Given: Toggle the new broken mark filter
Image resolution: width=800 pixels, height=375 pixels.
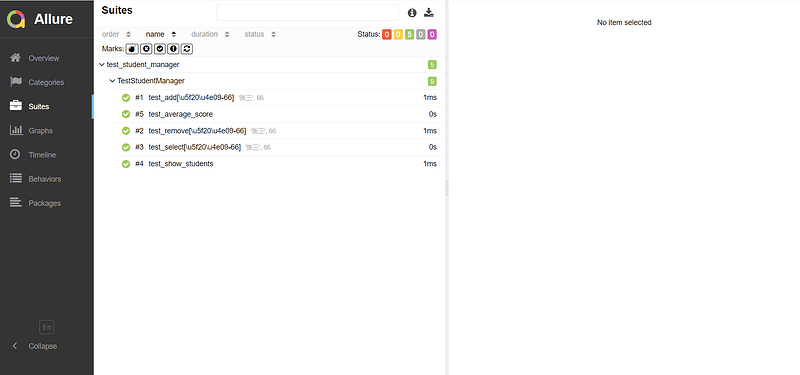Looking at the screenshot, I should (173, 49).
